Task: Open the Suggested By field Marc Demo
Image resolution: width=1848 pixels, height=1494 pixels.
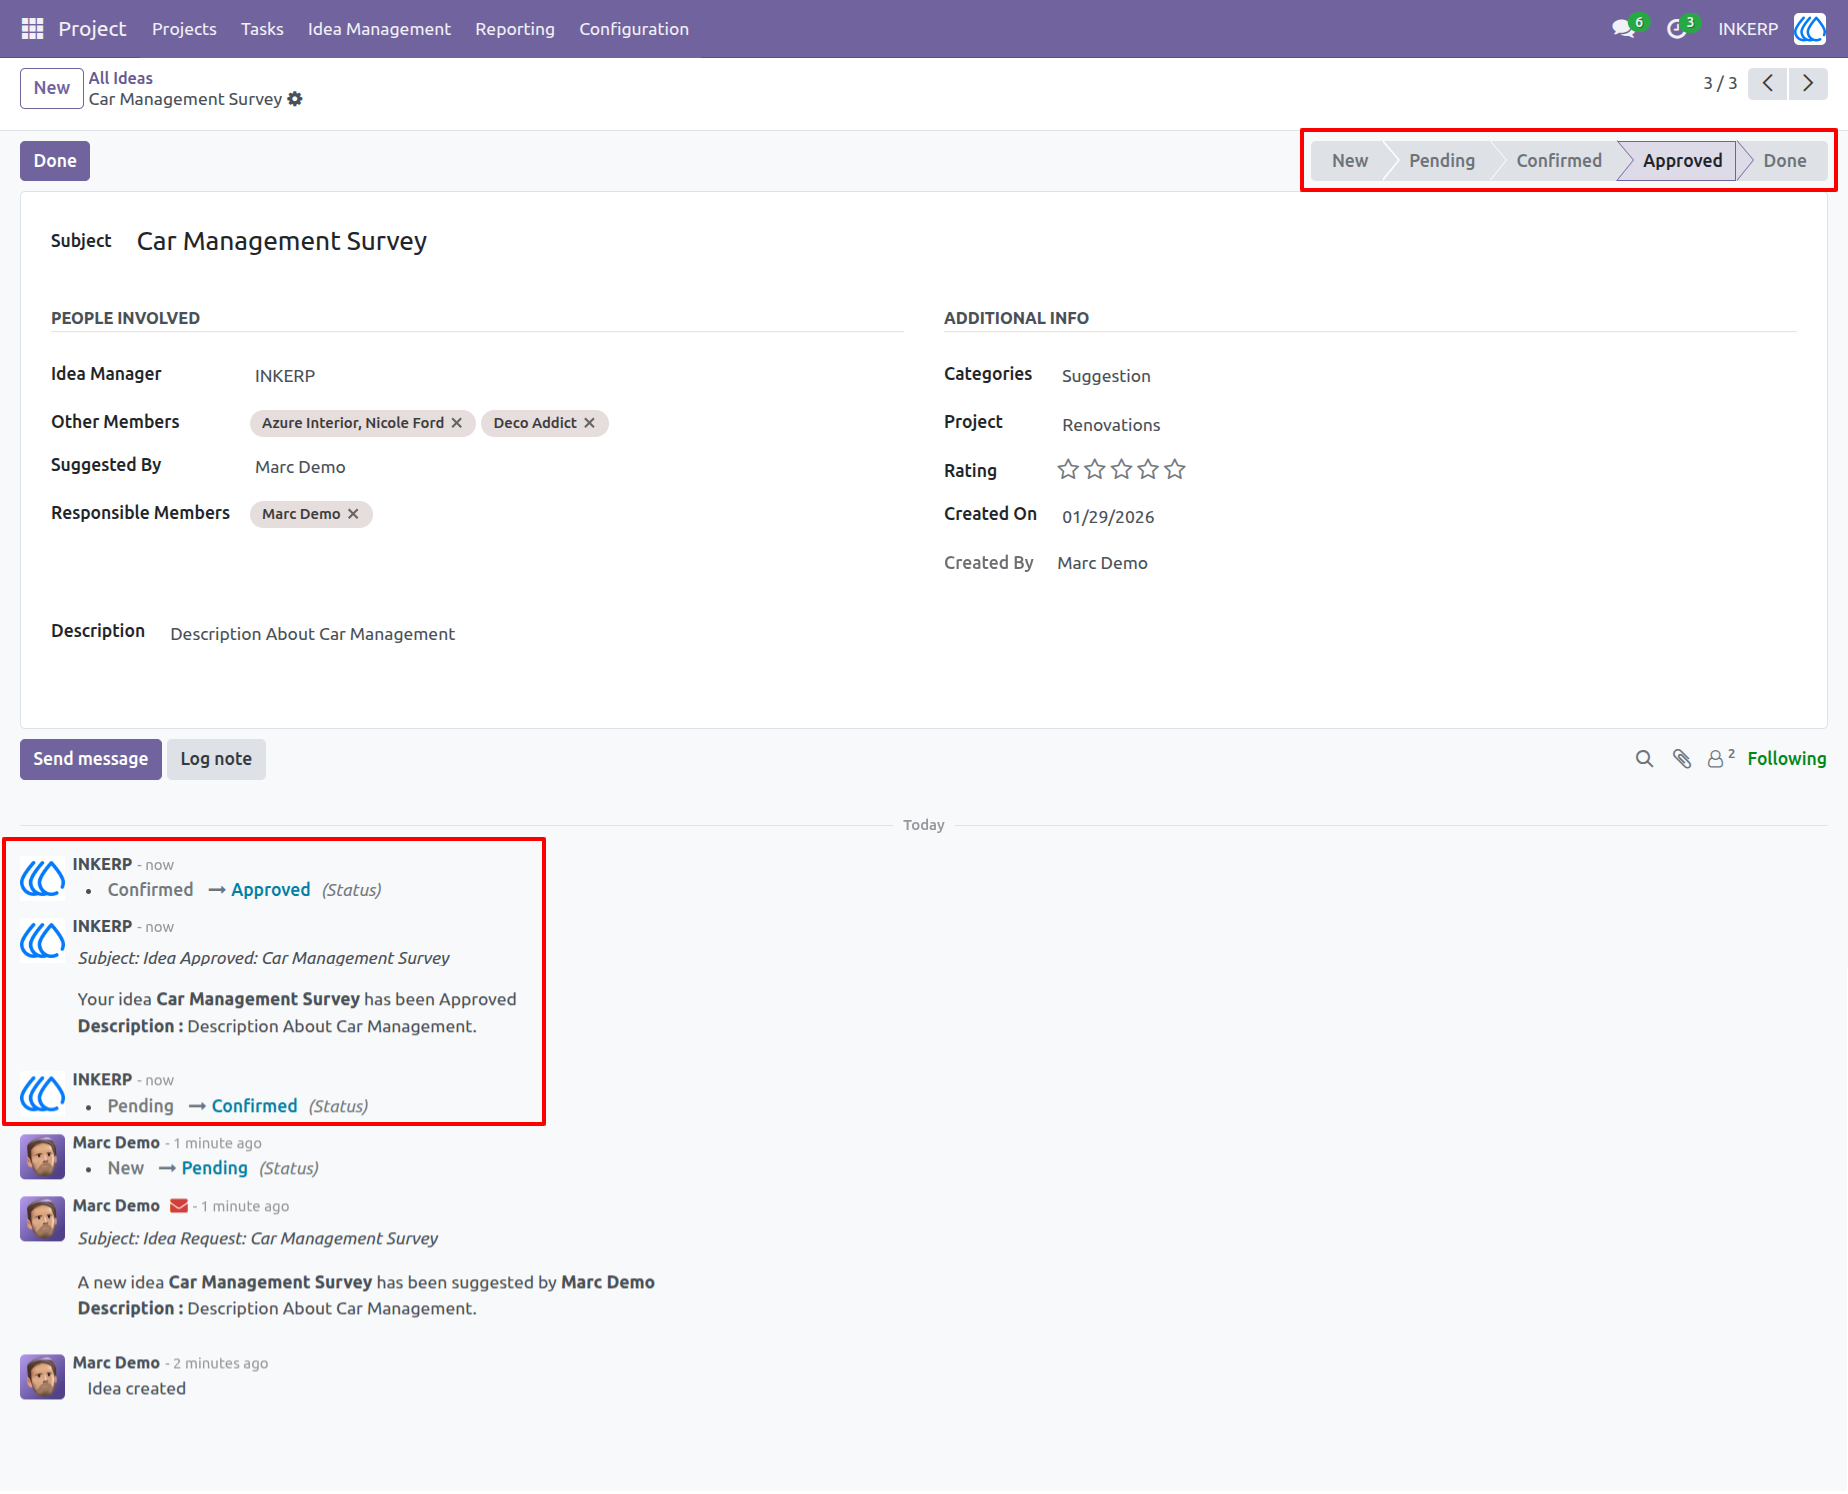Action: 300,467
